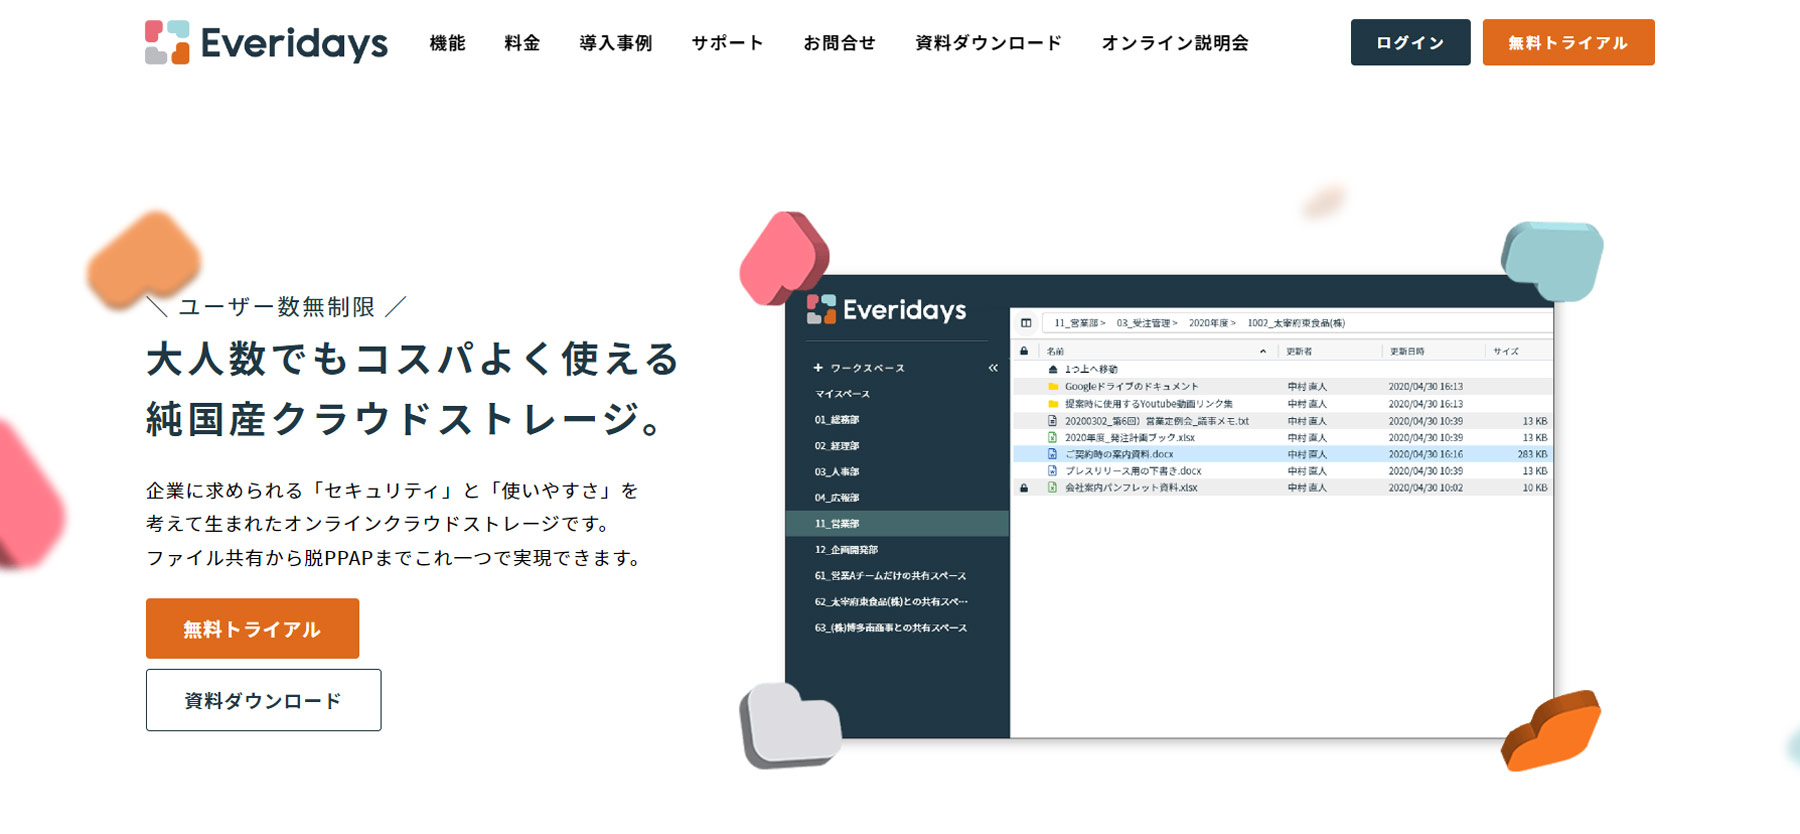Screen dimensions: 1800x834
Task: Click the サイズ column header
Action: 1506,351
